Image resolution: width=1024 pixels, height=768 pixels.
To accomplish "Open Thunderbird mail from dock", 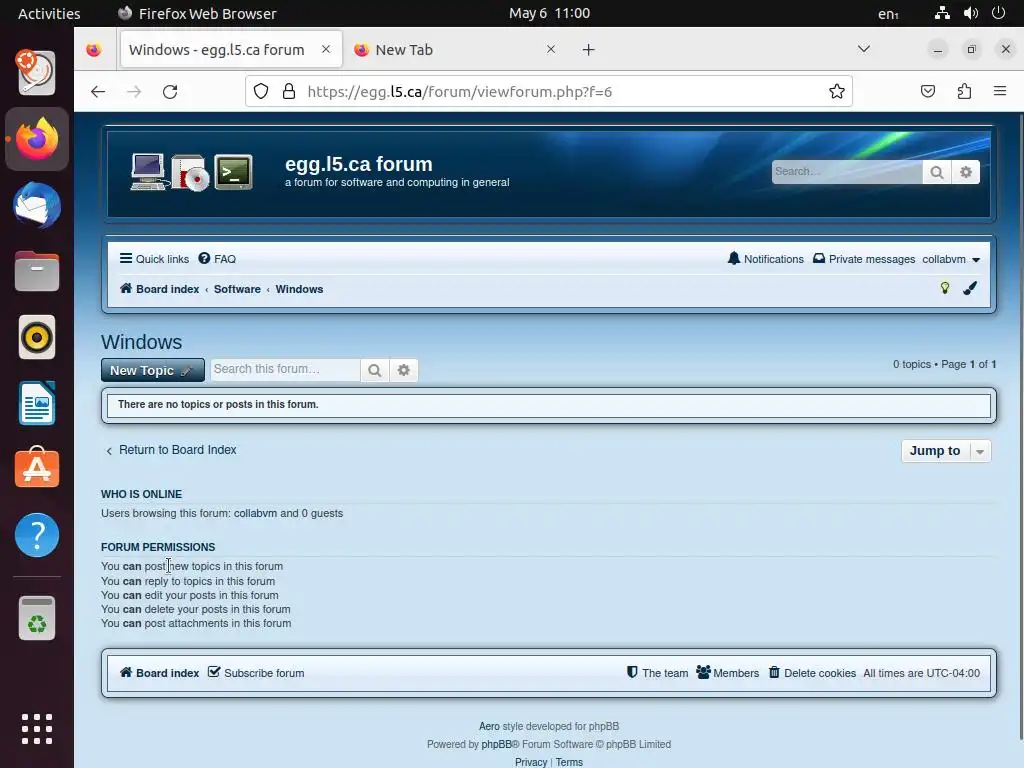I will coord(37,206).
